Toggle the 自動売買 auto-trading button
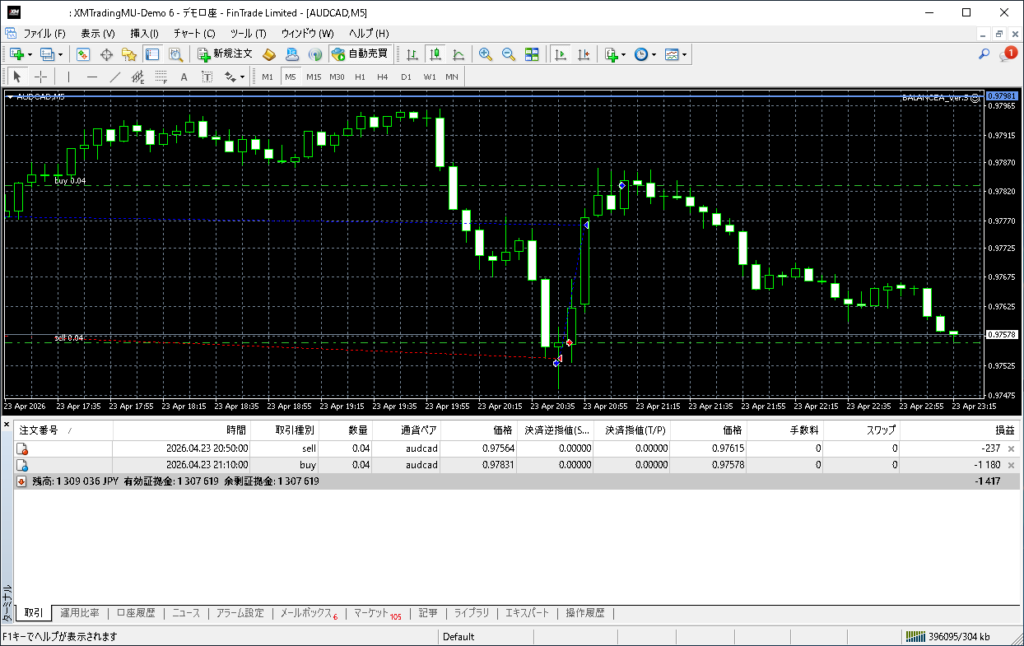 tap(359, 54)
